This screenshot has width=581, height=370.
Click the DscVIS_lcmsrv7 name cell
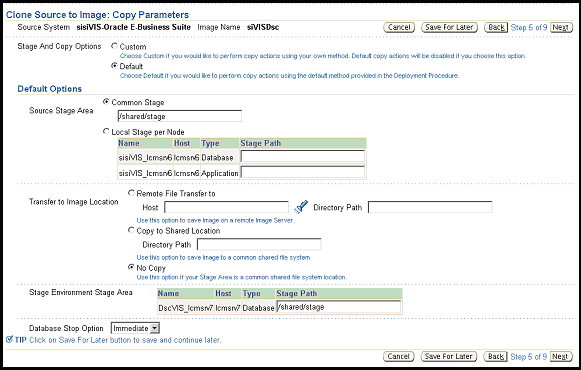(185, 308)
